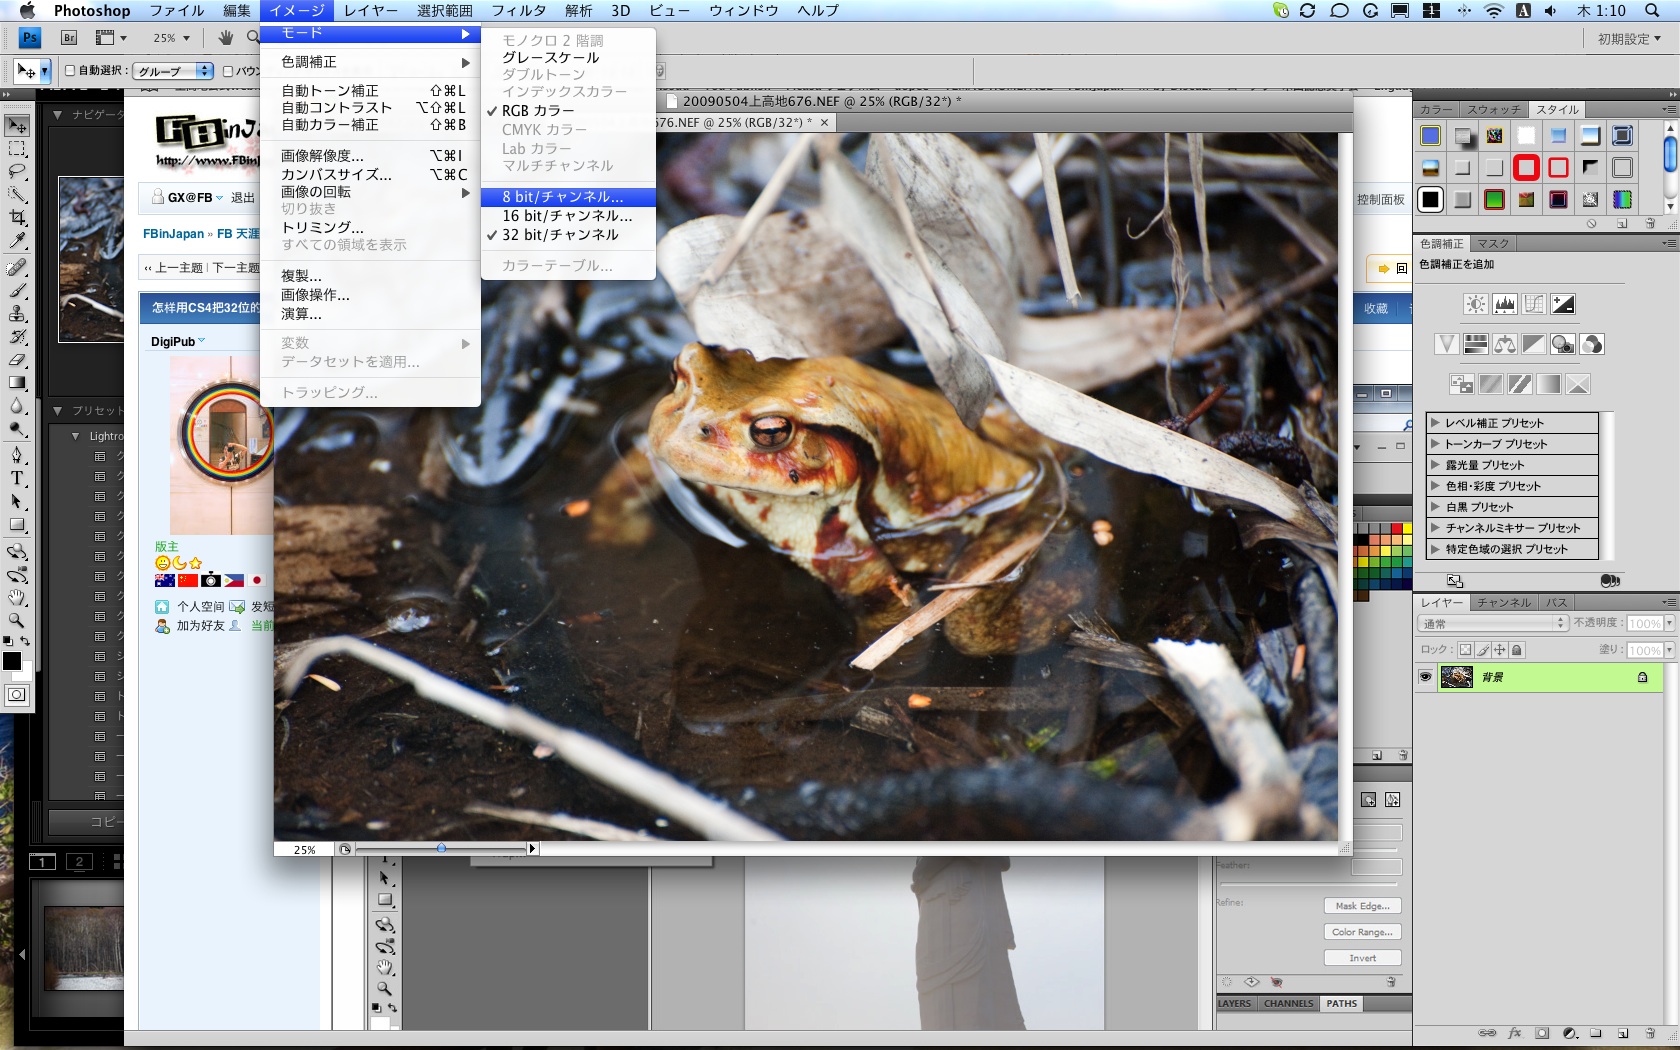Toggle the 自動選択 checkbox
The width and height of the screenshot is (1680, 1050).
pos(70,71)
